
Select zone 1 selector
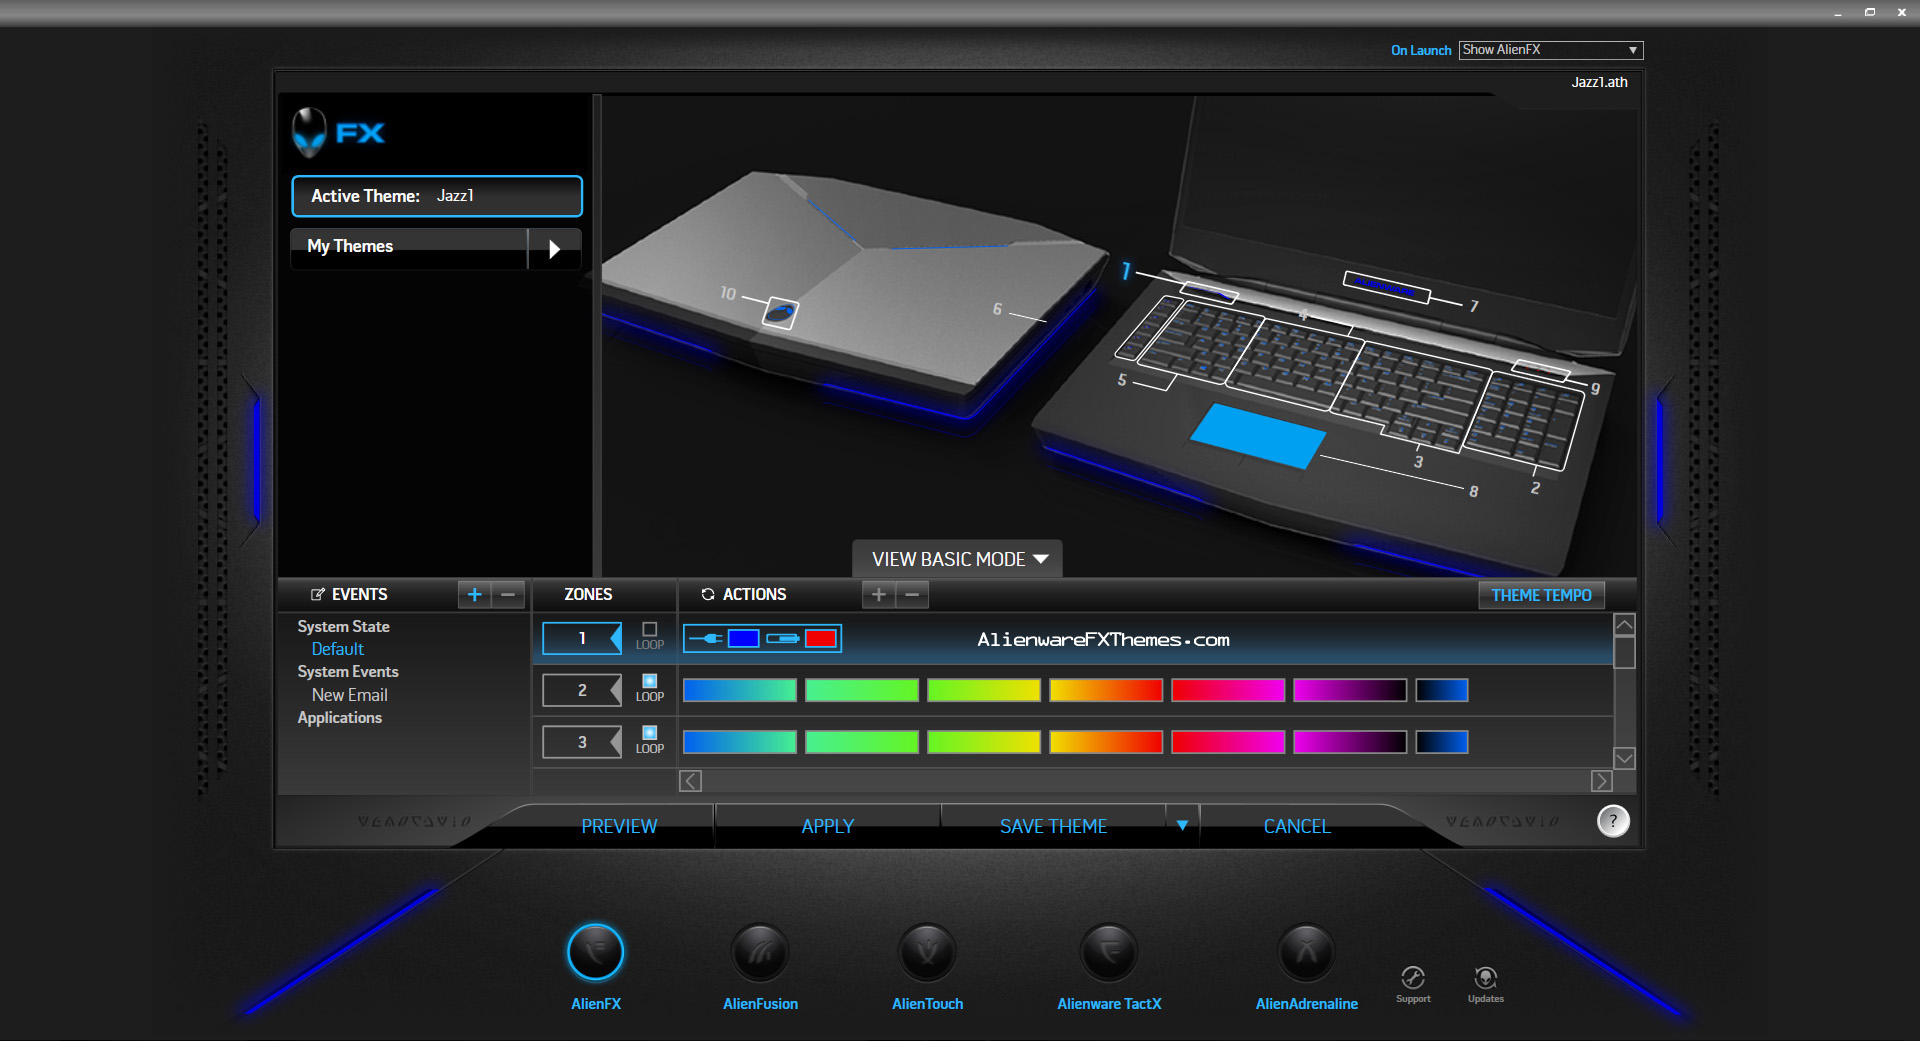(x=582, y=638)
